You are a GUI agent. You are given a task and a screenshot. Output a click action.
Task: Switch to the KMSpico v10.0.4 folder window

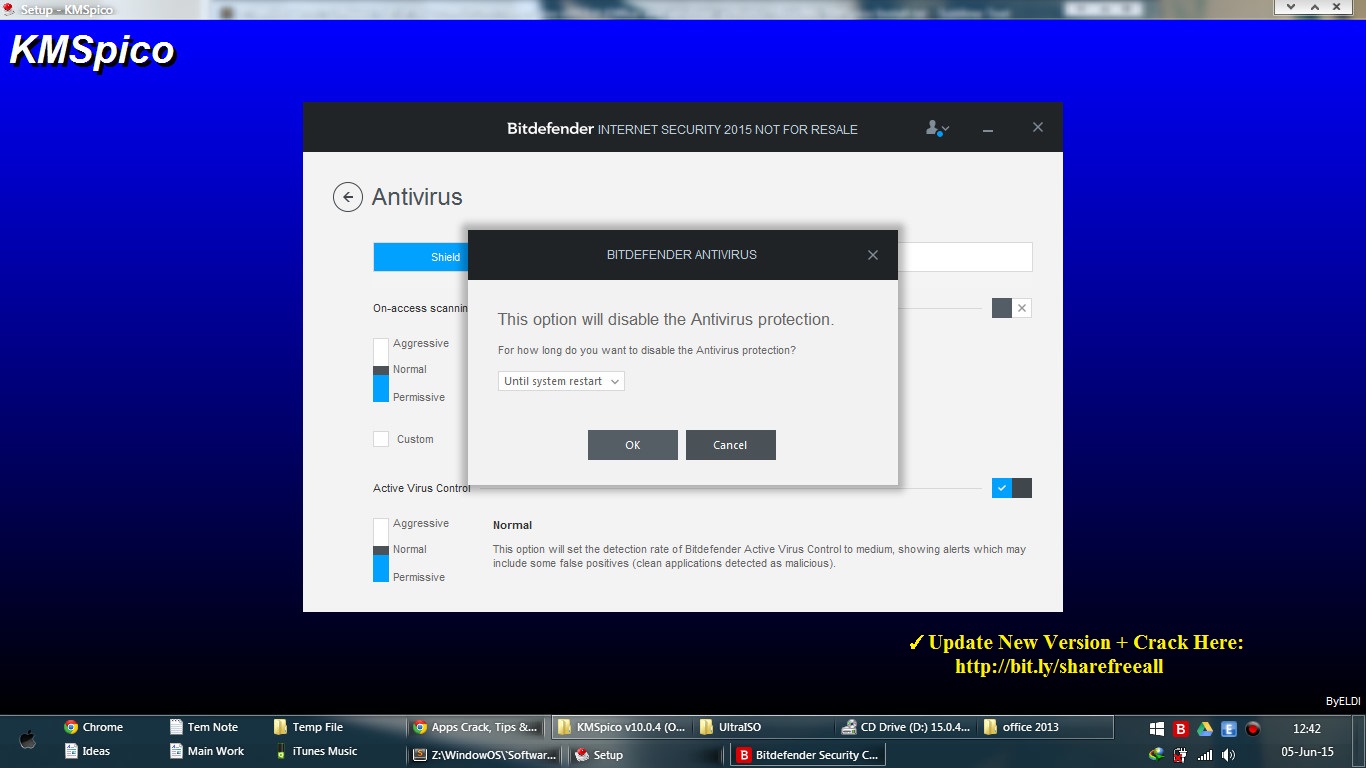click(623, 727)
